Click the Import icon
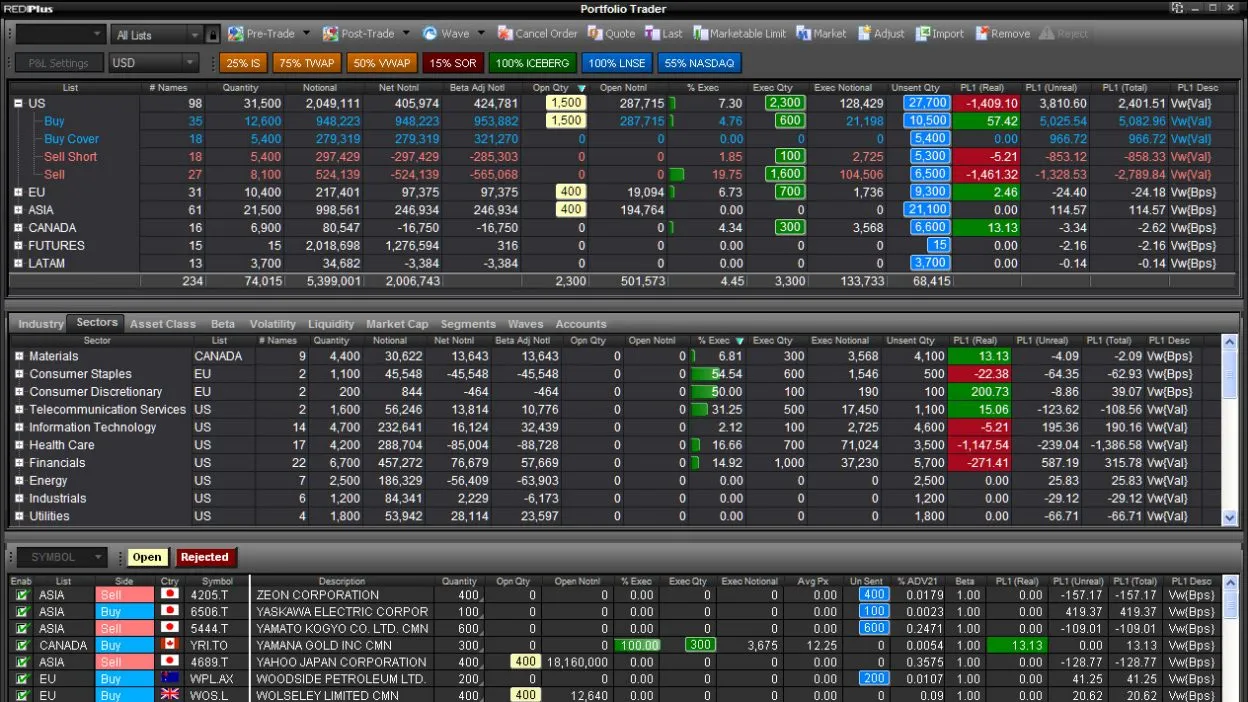The height and width of the screenshot is (702, 1248). [x=922, y=34]
